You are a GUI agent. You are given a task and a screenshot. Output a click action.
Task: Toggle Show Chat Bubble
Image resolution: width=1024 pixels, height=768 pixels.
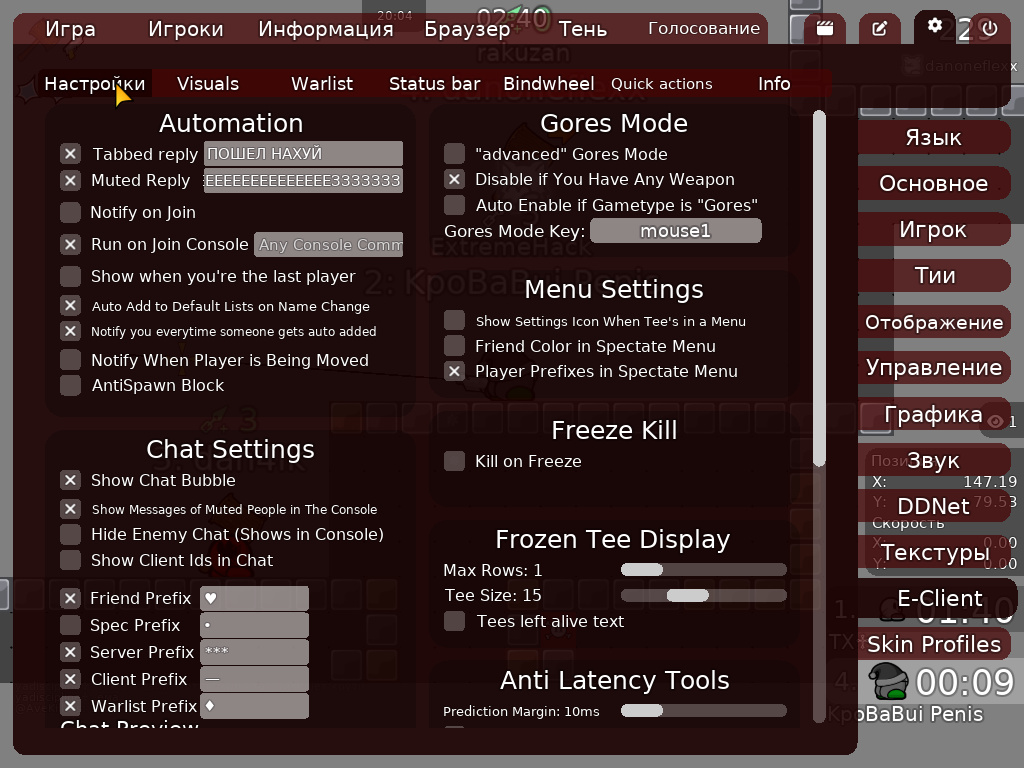coord(71,480)
